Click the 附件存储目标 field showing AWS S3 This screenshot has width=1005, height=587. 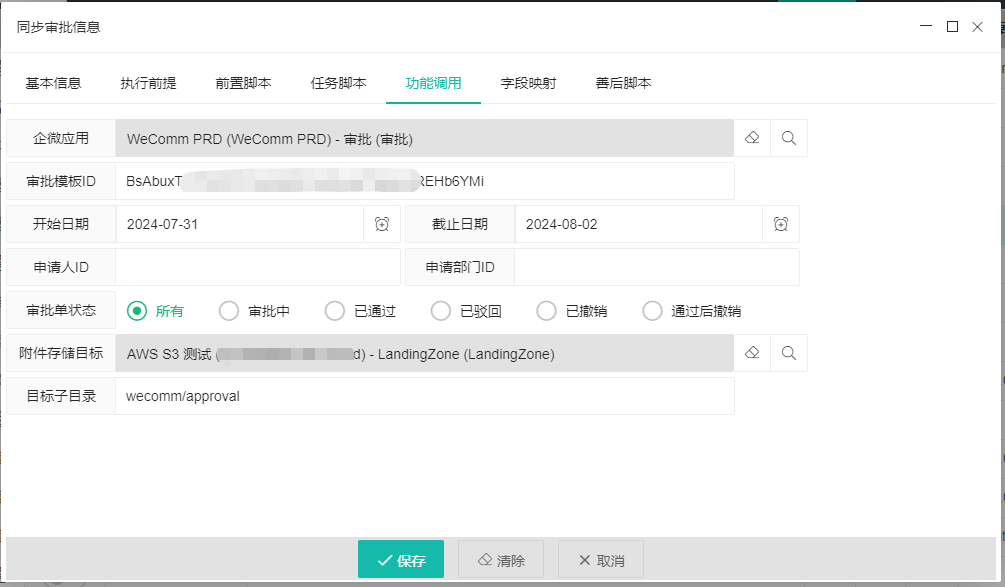click(x=424, y=353)
